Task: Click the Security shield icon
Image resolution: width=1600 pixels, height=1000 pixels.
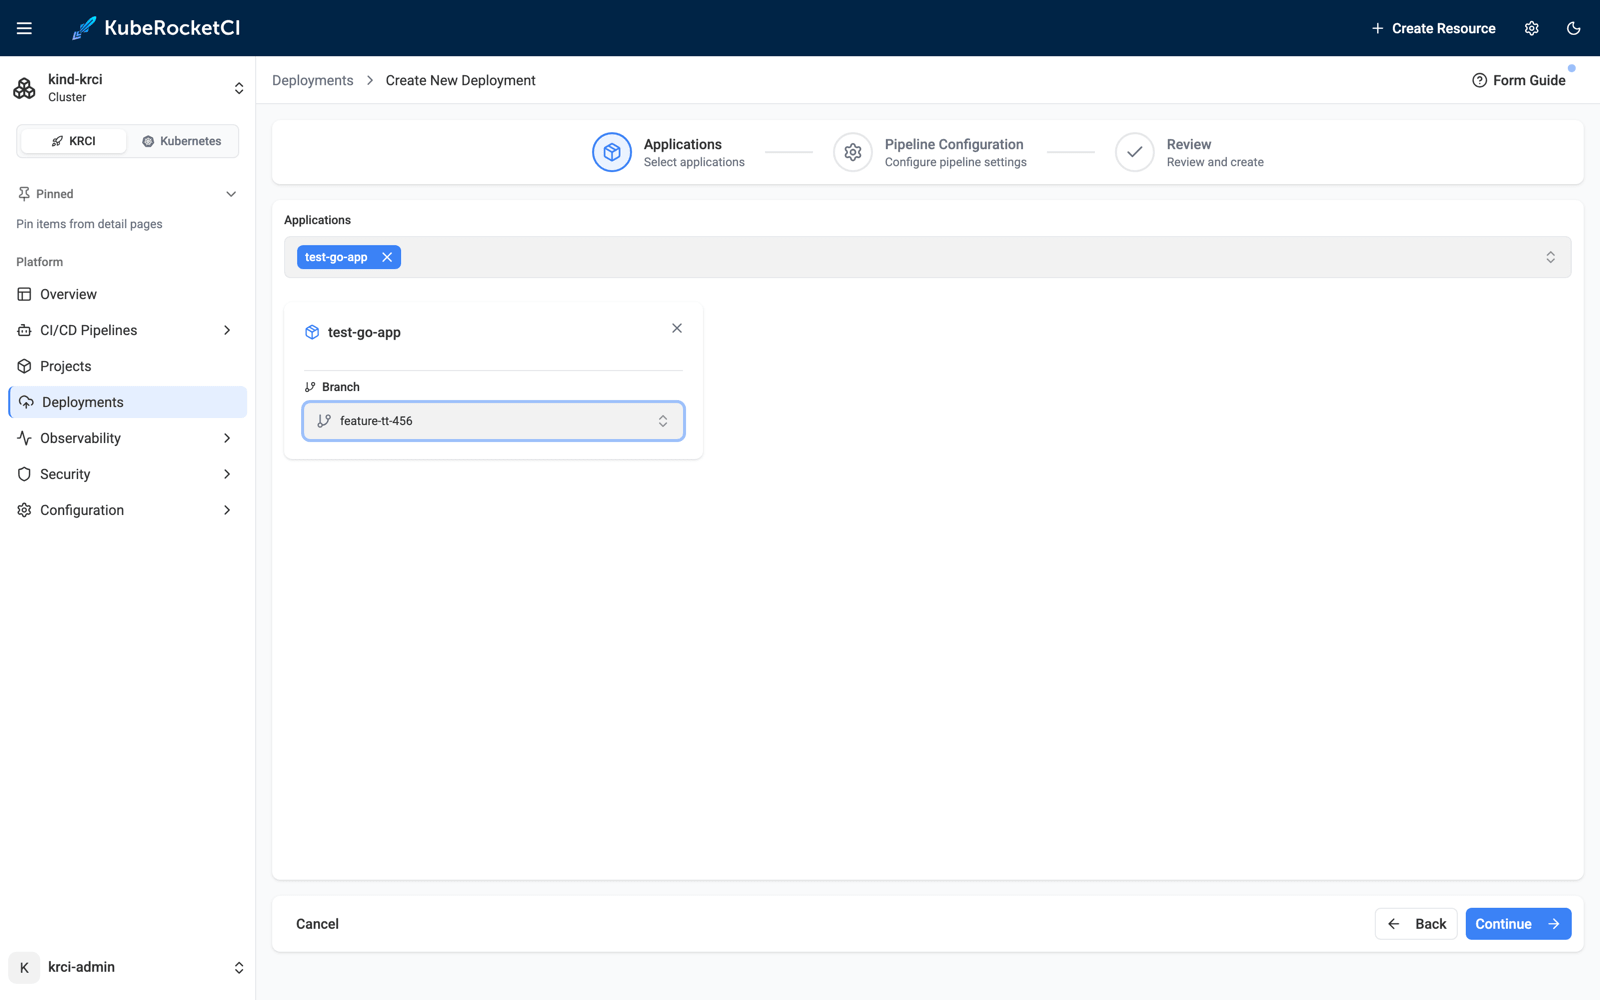Action: tap(24, 474)
